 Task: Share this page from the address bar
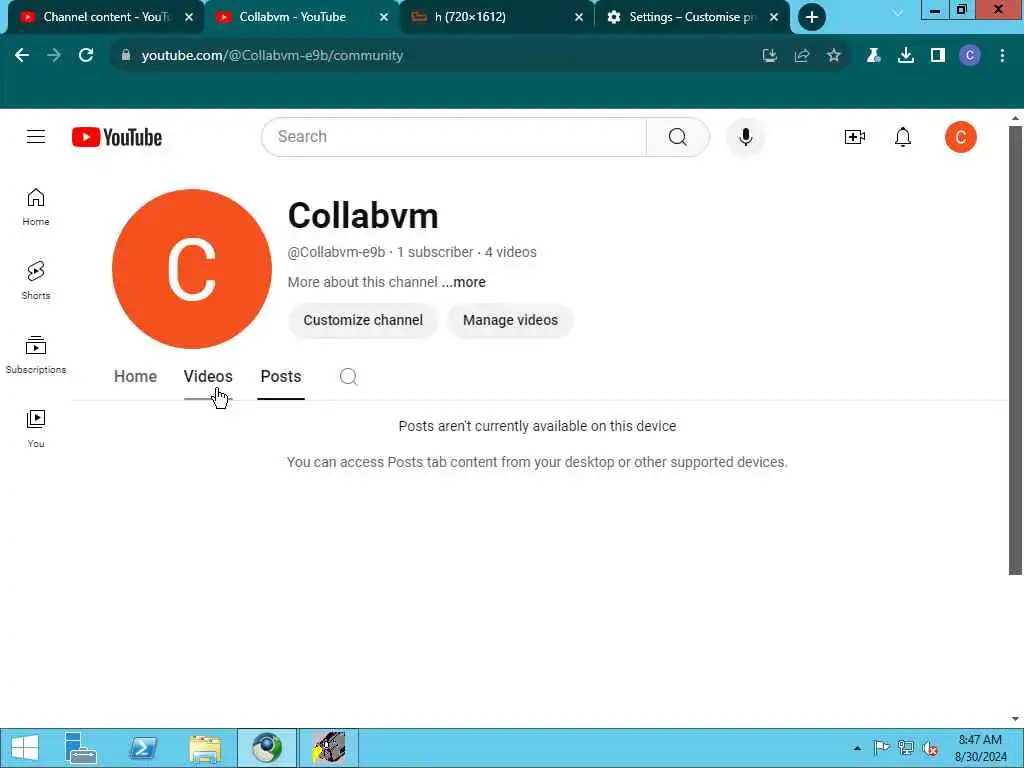[802, 56]
